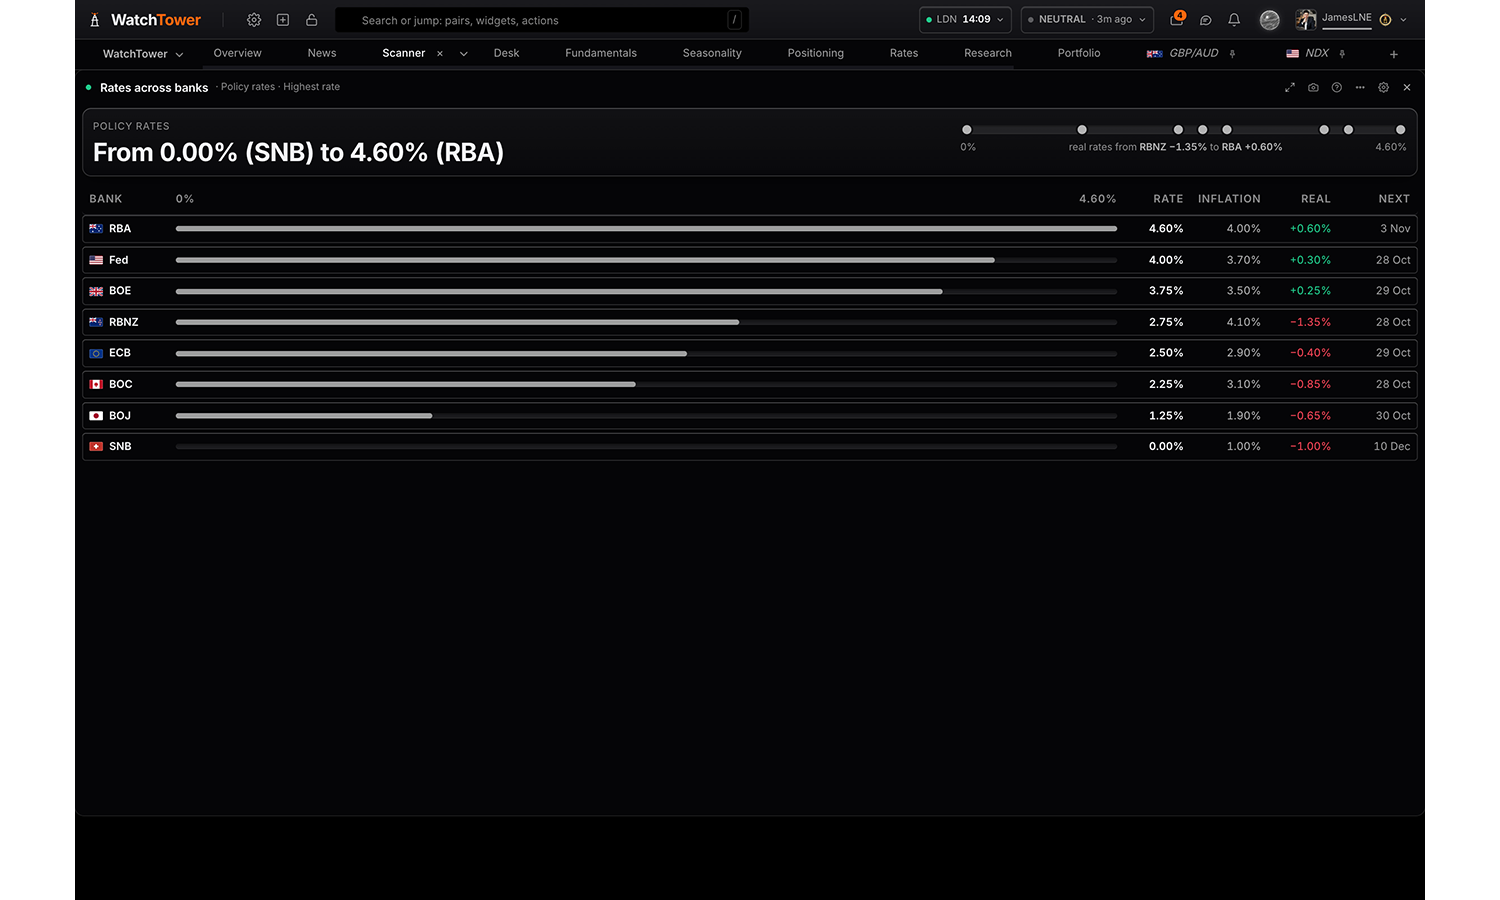The height and width of the screenshot is (900, 1500).
Task: Open the Rates across banks widget settings gear
Action: click(x=1384, y=88)
